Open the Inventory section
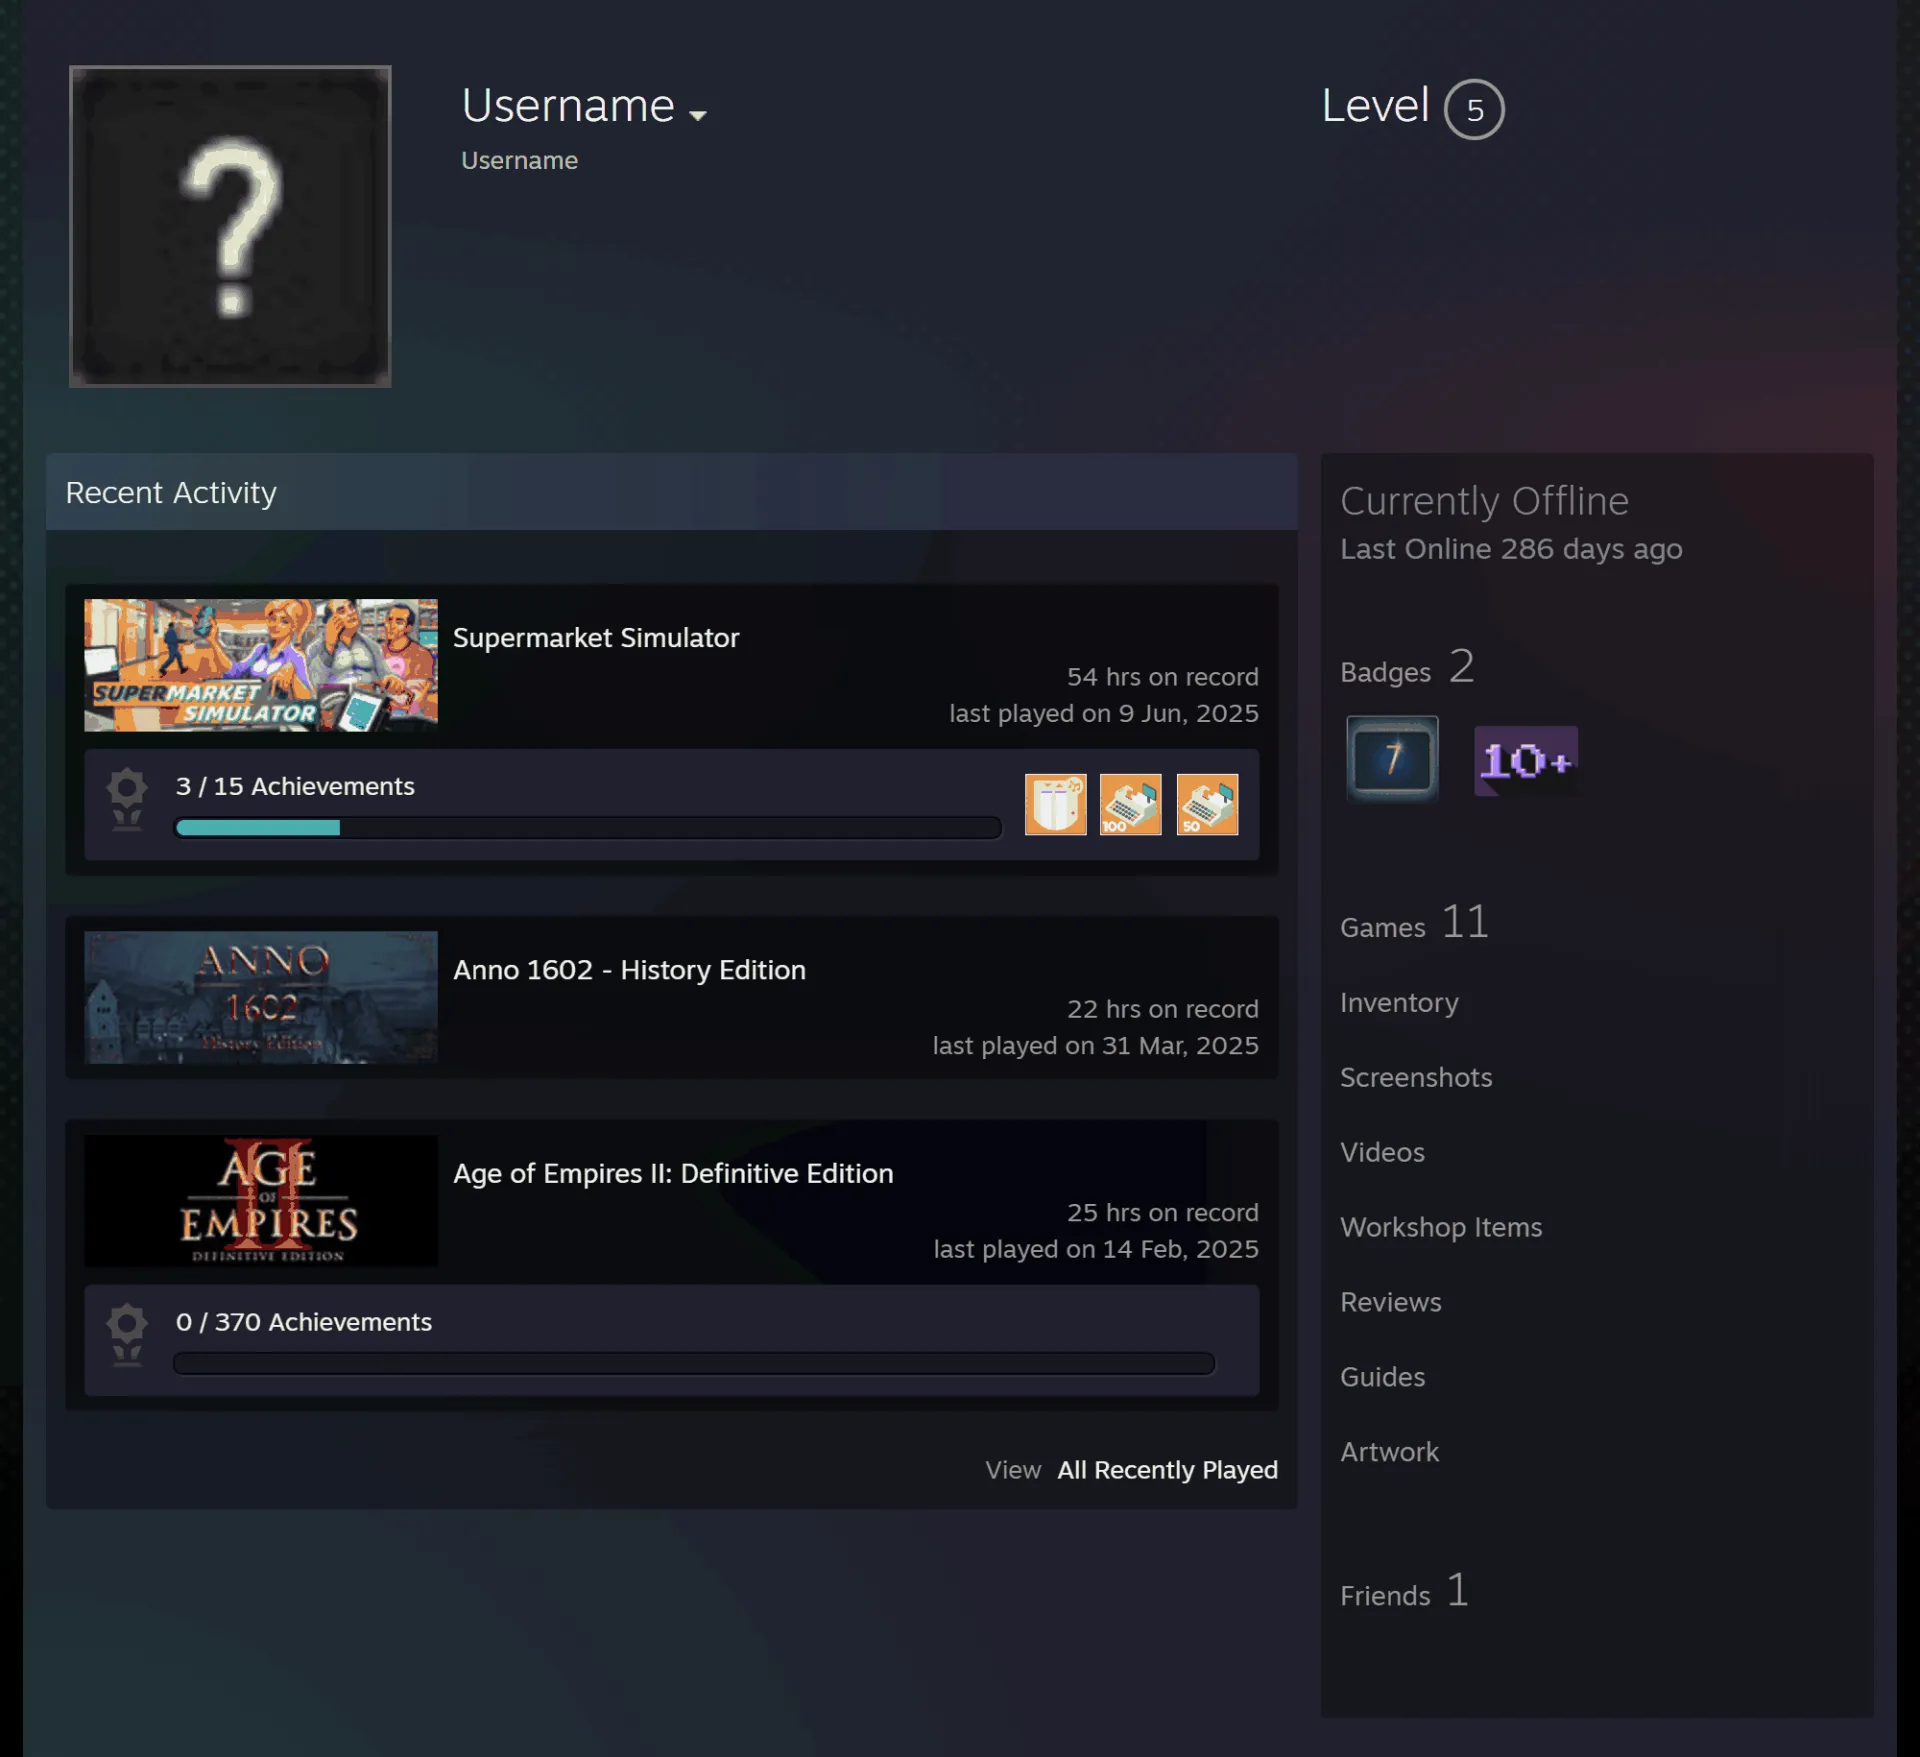The height and width of the screenshot is (1757, 1920). pos(1399,1002)
